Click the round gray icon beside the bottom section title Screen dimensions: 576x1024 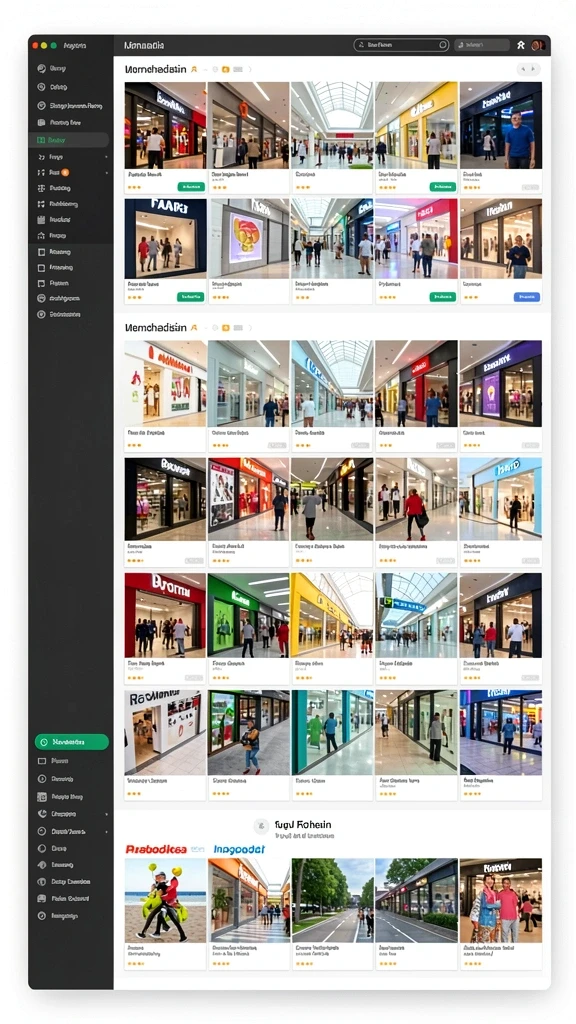(x=261, y=826)
